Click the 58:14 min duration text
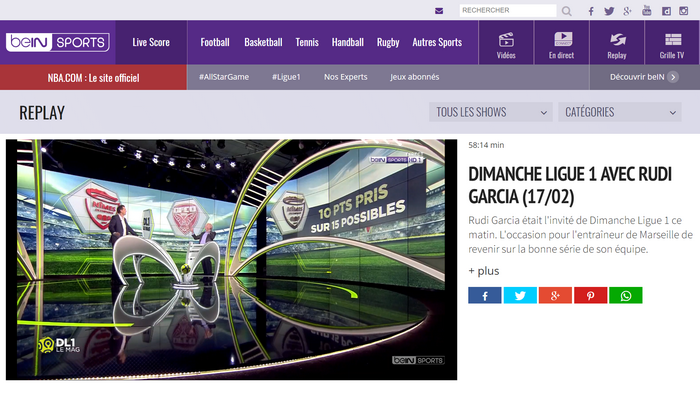 486,145
